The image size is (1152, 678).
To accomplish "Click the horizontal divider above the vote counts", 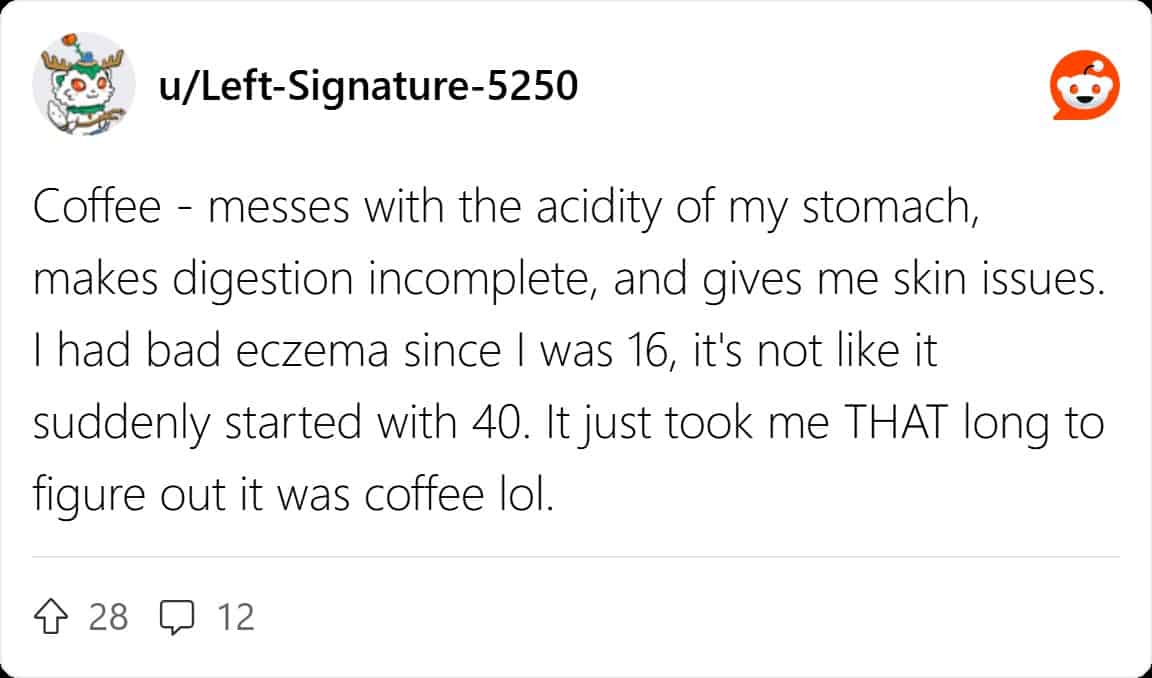I will pyautogui.click(x=576, y=557).
